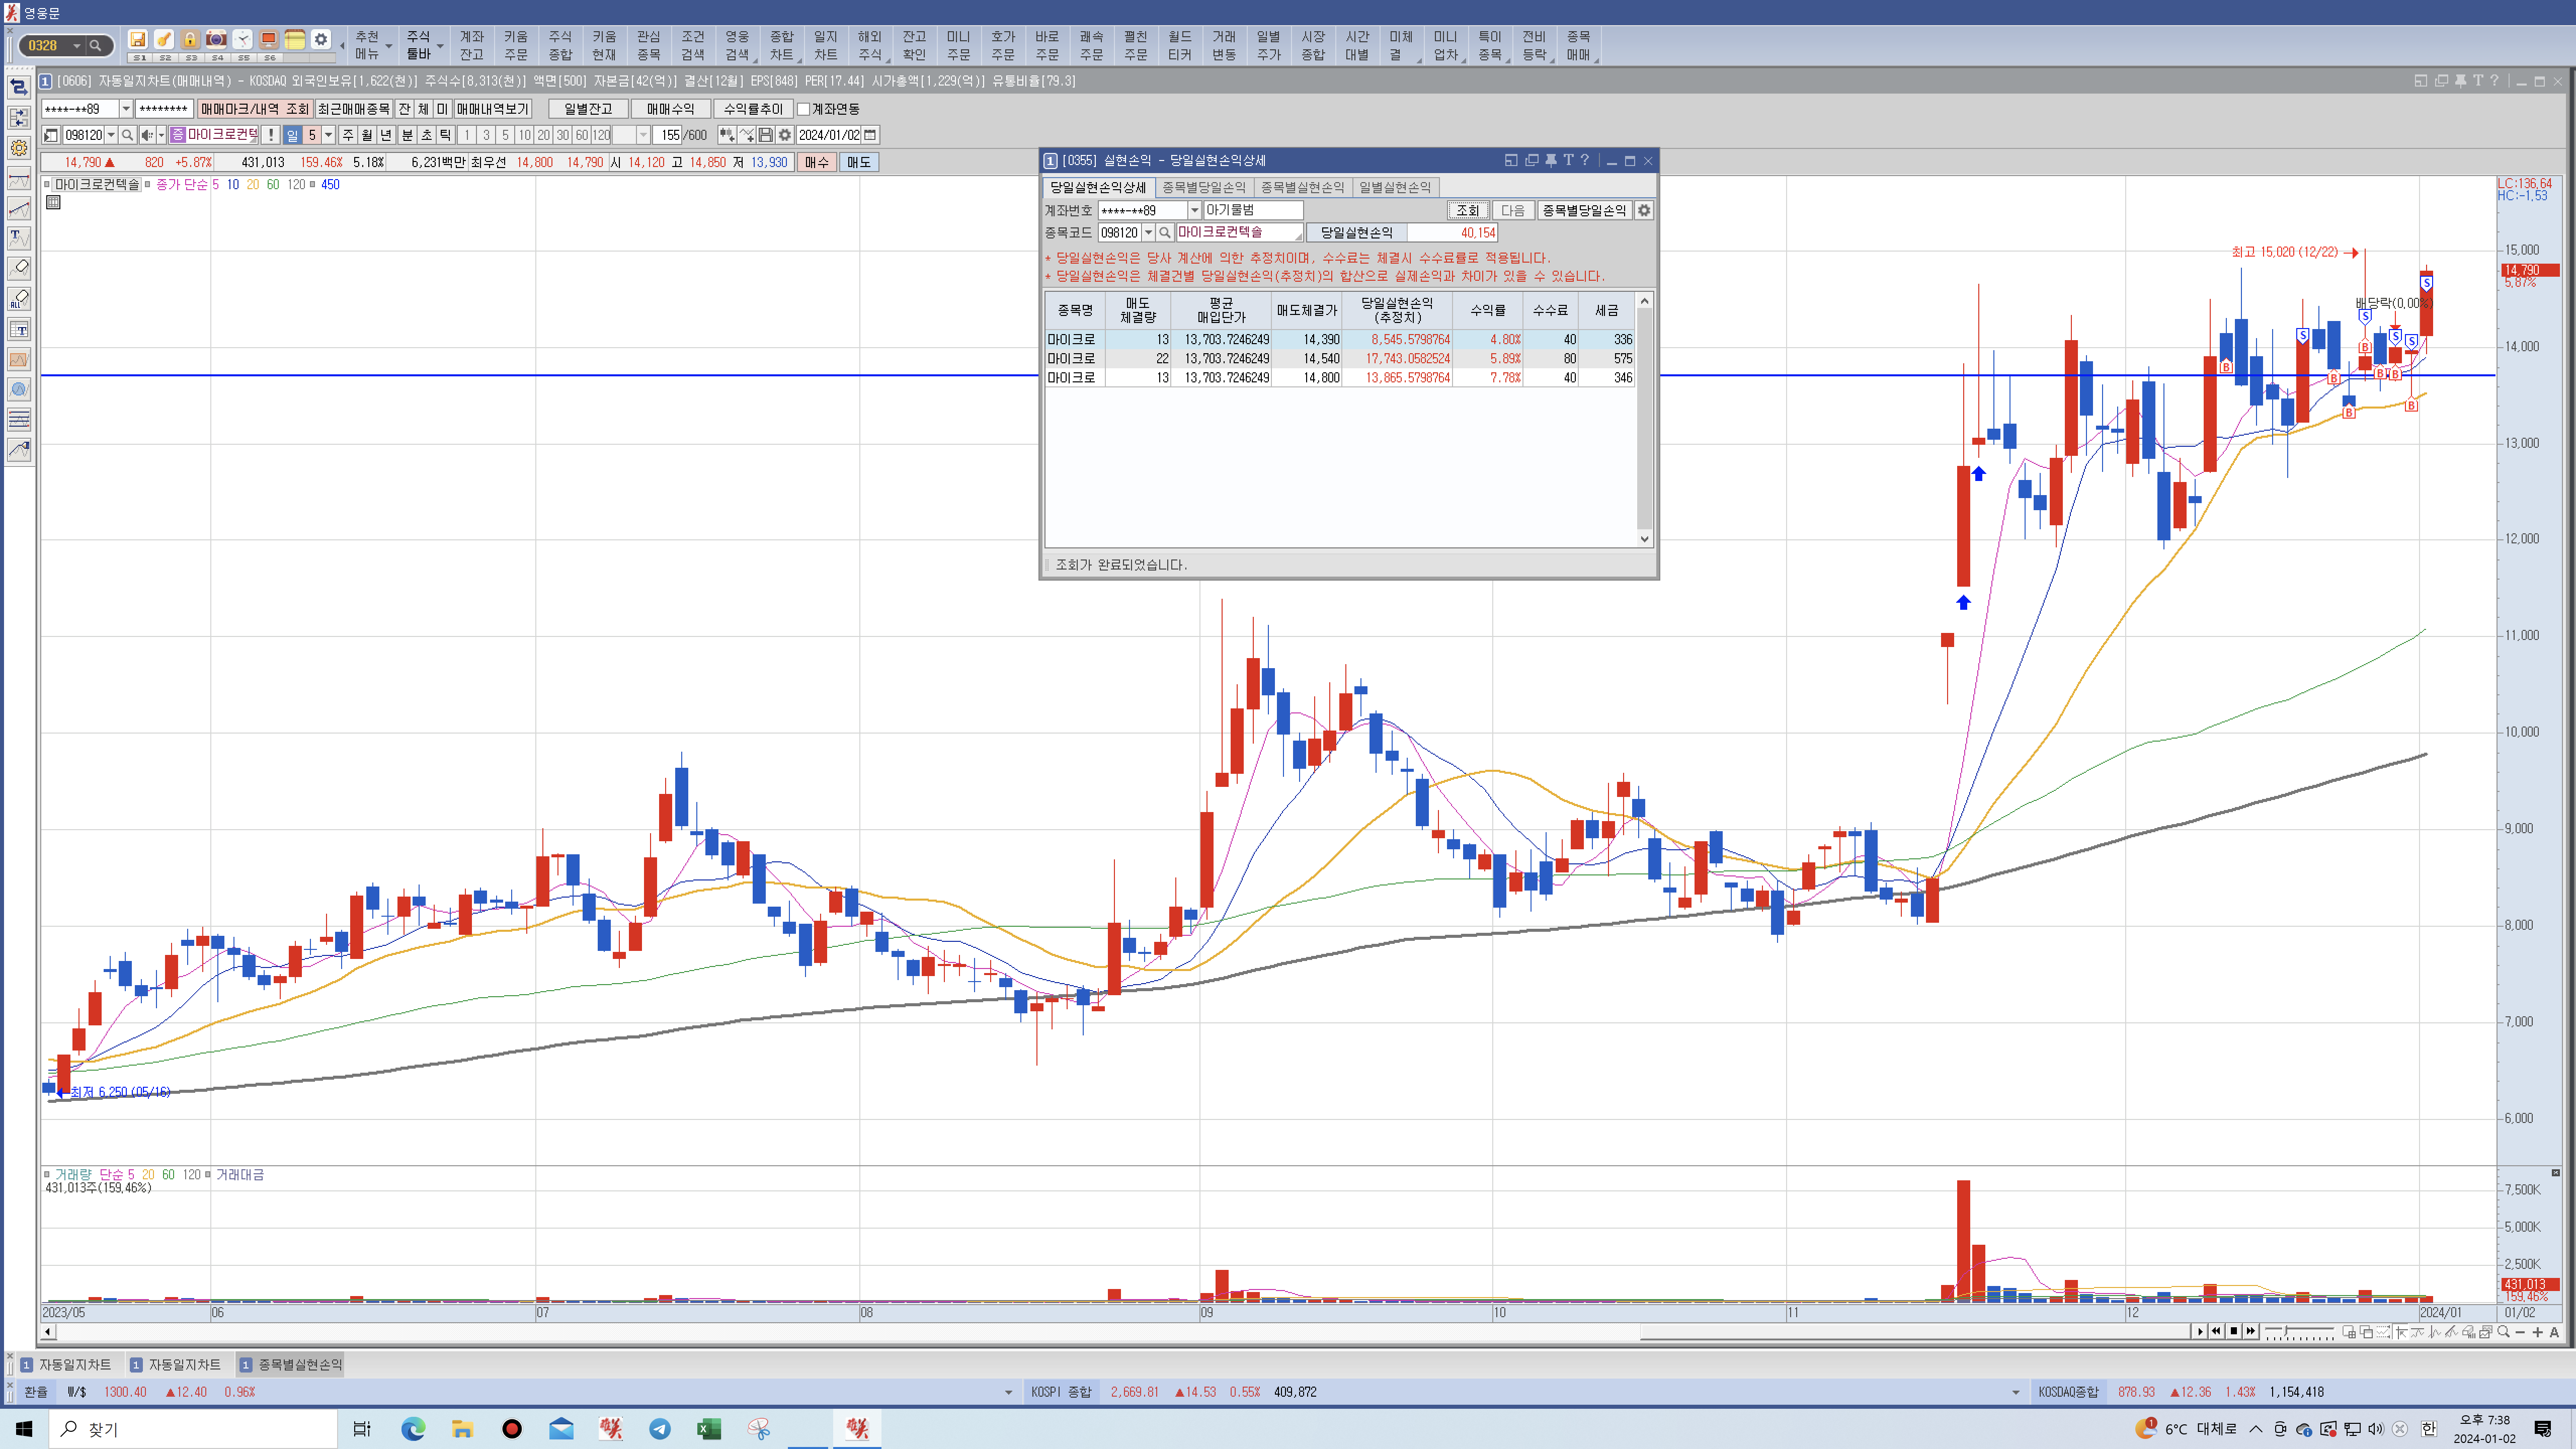Click the scroll-down arrow in 실현손익 table
The height and width of the screenshot is (1449, 2576).
tap(1644, 539)
